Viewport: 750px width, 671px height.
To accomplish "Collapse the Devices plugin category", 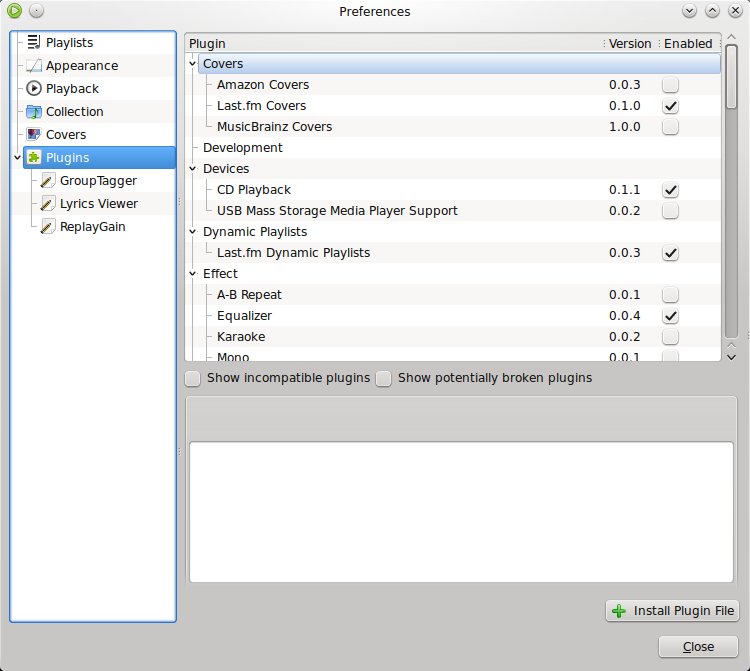I will [193, 169].
